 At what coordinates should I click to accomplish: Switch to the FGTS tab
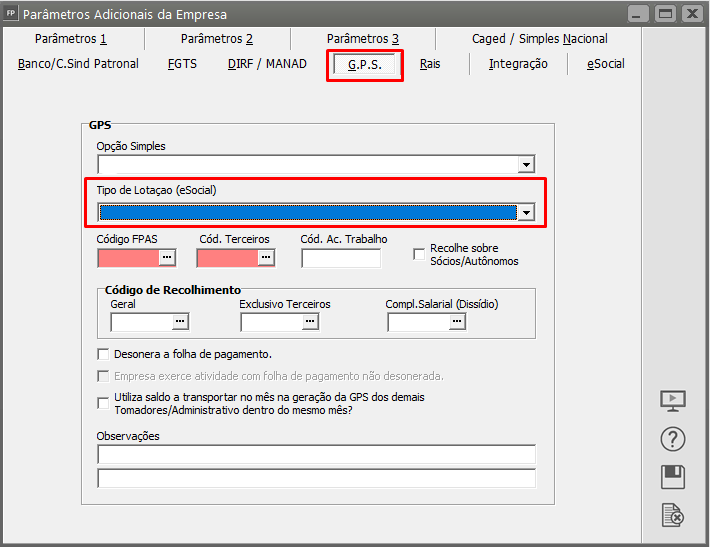(182, 64)
